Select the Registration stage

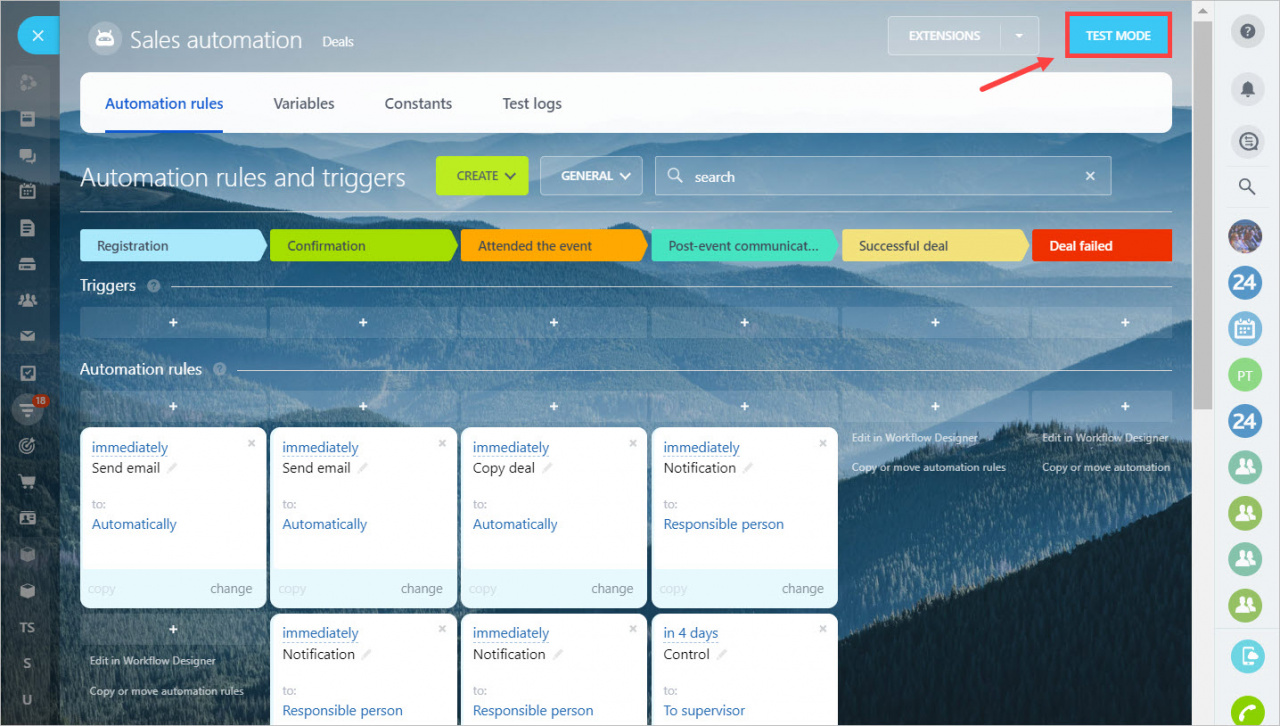(173, 245)
